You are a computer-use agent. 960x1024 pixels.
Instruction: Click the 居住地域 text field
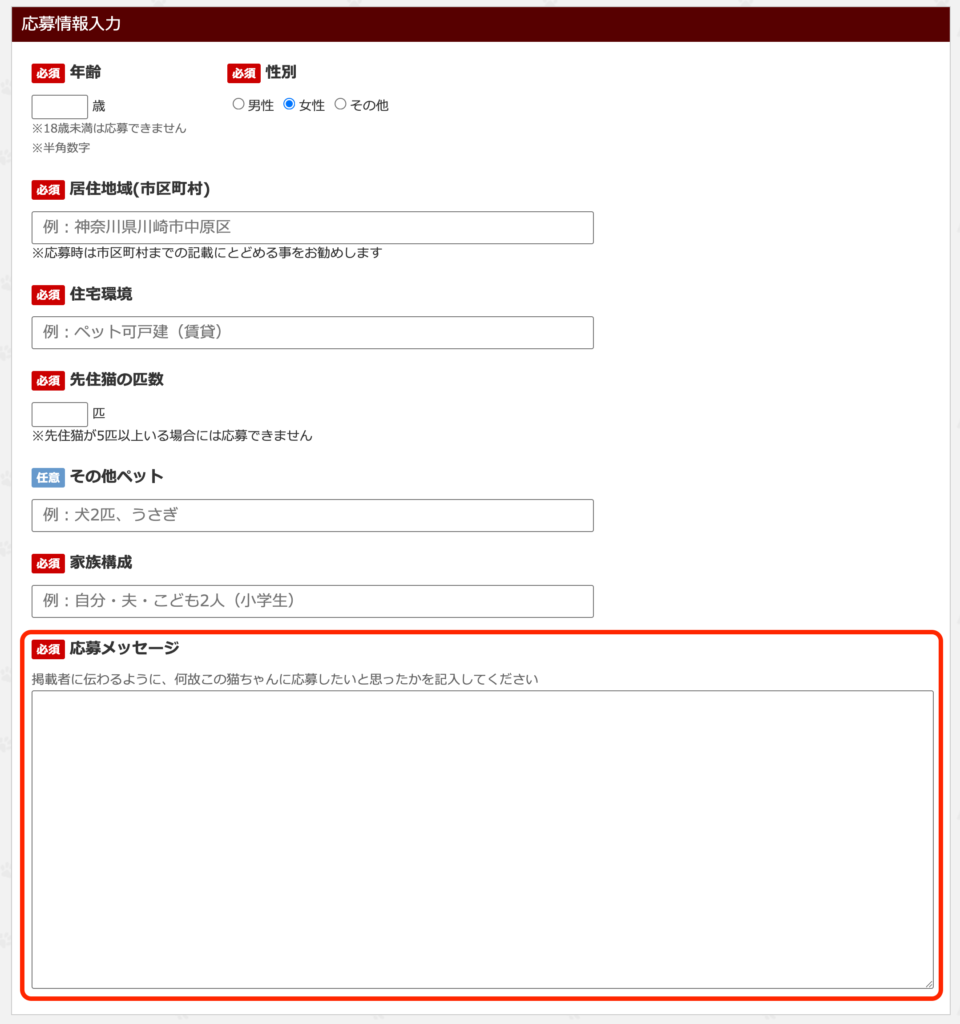[312, 228]
